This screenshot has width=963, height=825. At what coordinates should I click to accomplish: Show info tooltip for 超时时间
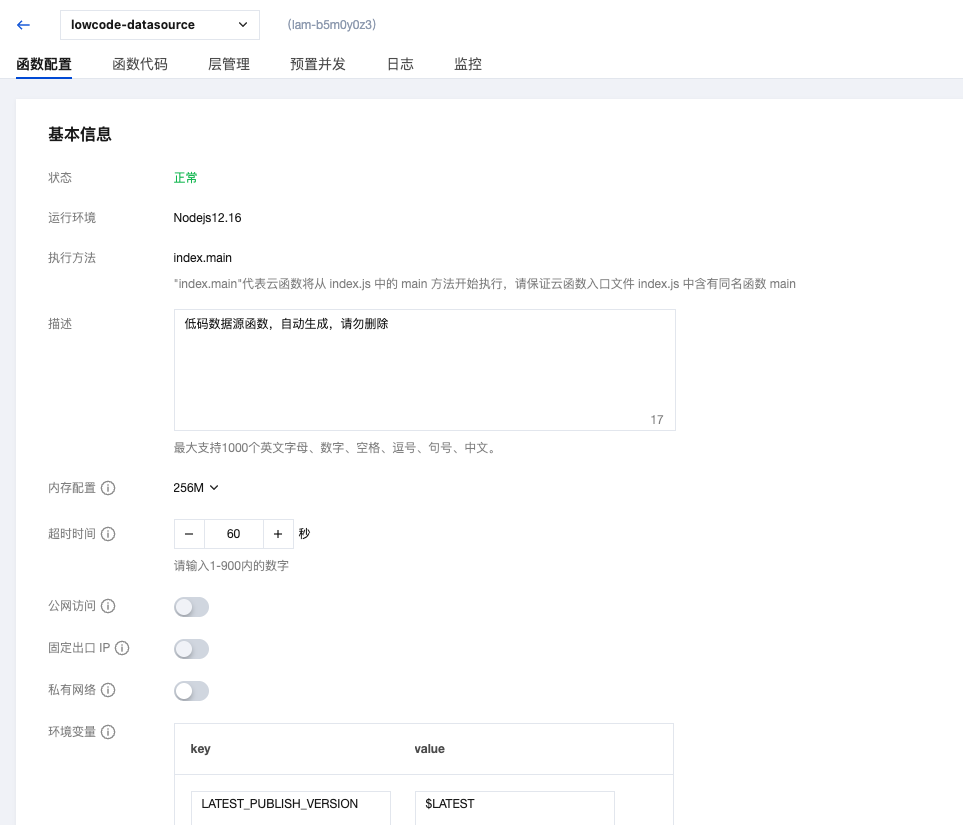(x=108, y=534)
